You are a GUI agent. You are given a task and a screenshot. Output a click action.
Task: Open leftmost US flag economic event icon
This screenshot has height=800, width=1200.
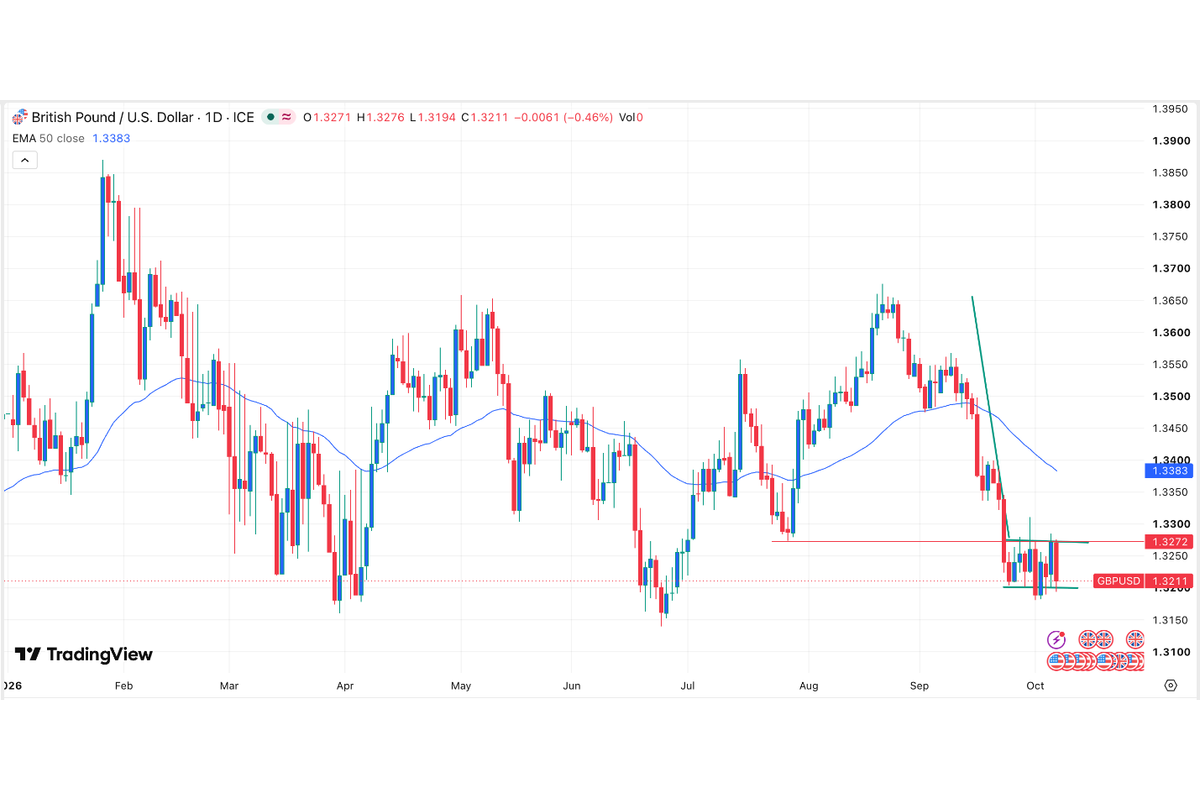point(1056,661)
